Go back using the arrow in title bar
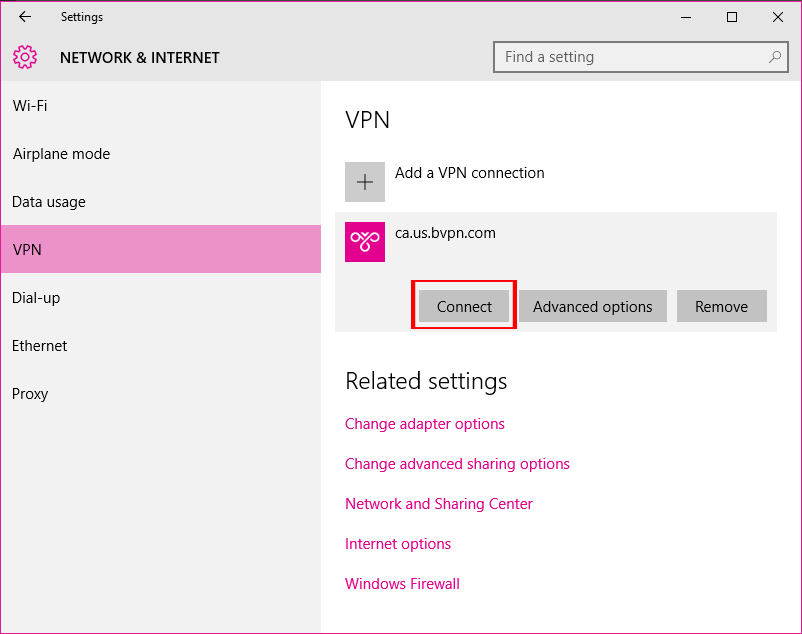 [x=25, y=17]
